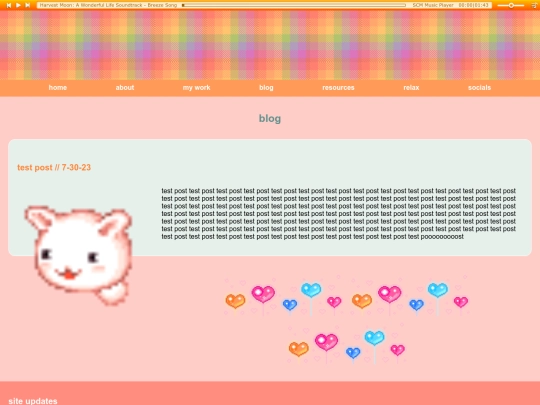Click the test post // 7-30-23 title
This screenshot has width=540, height=405.
(54, 167)
